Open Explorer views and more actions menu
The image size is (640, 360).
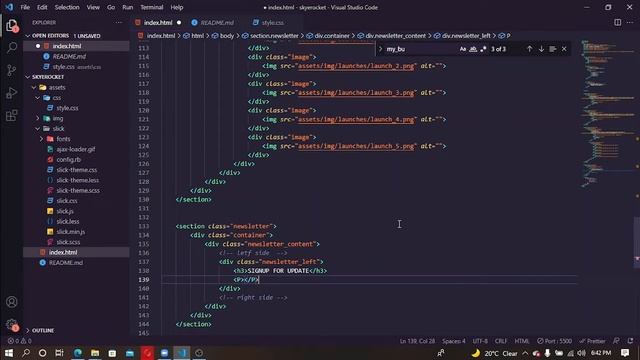(119, 22)
